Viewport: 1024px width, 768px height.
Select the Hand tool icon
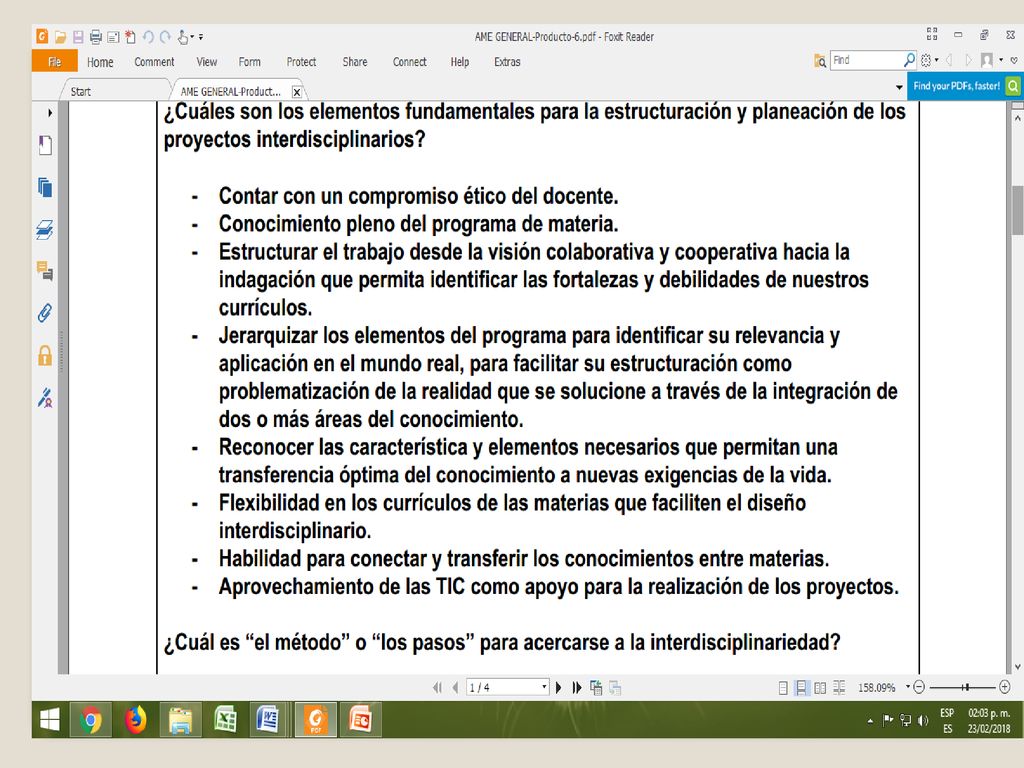(x=184, y=37)
